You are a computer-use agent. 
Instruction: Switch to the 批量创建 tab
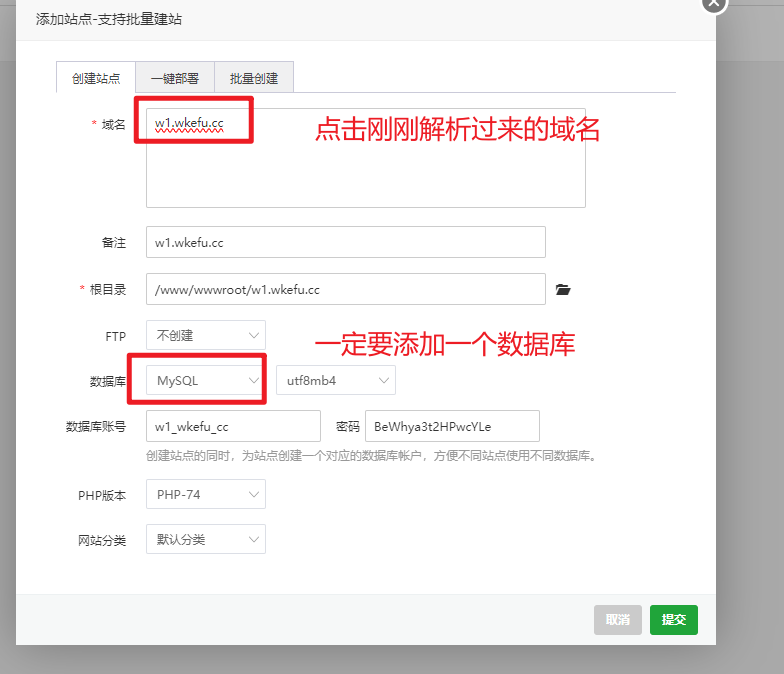[x=254, y=78]
